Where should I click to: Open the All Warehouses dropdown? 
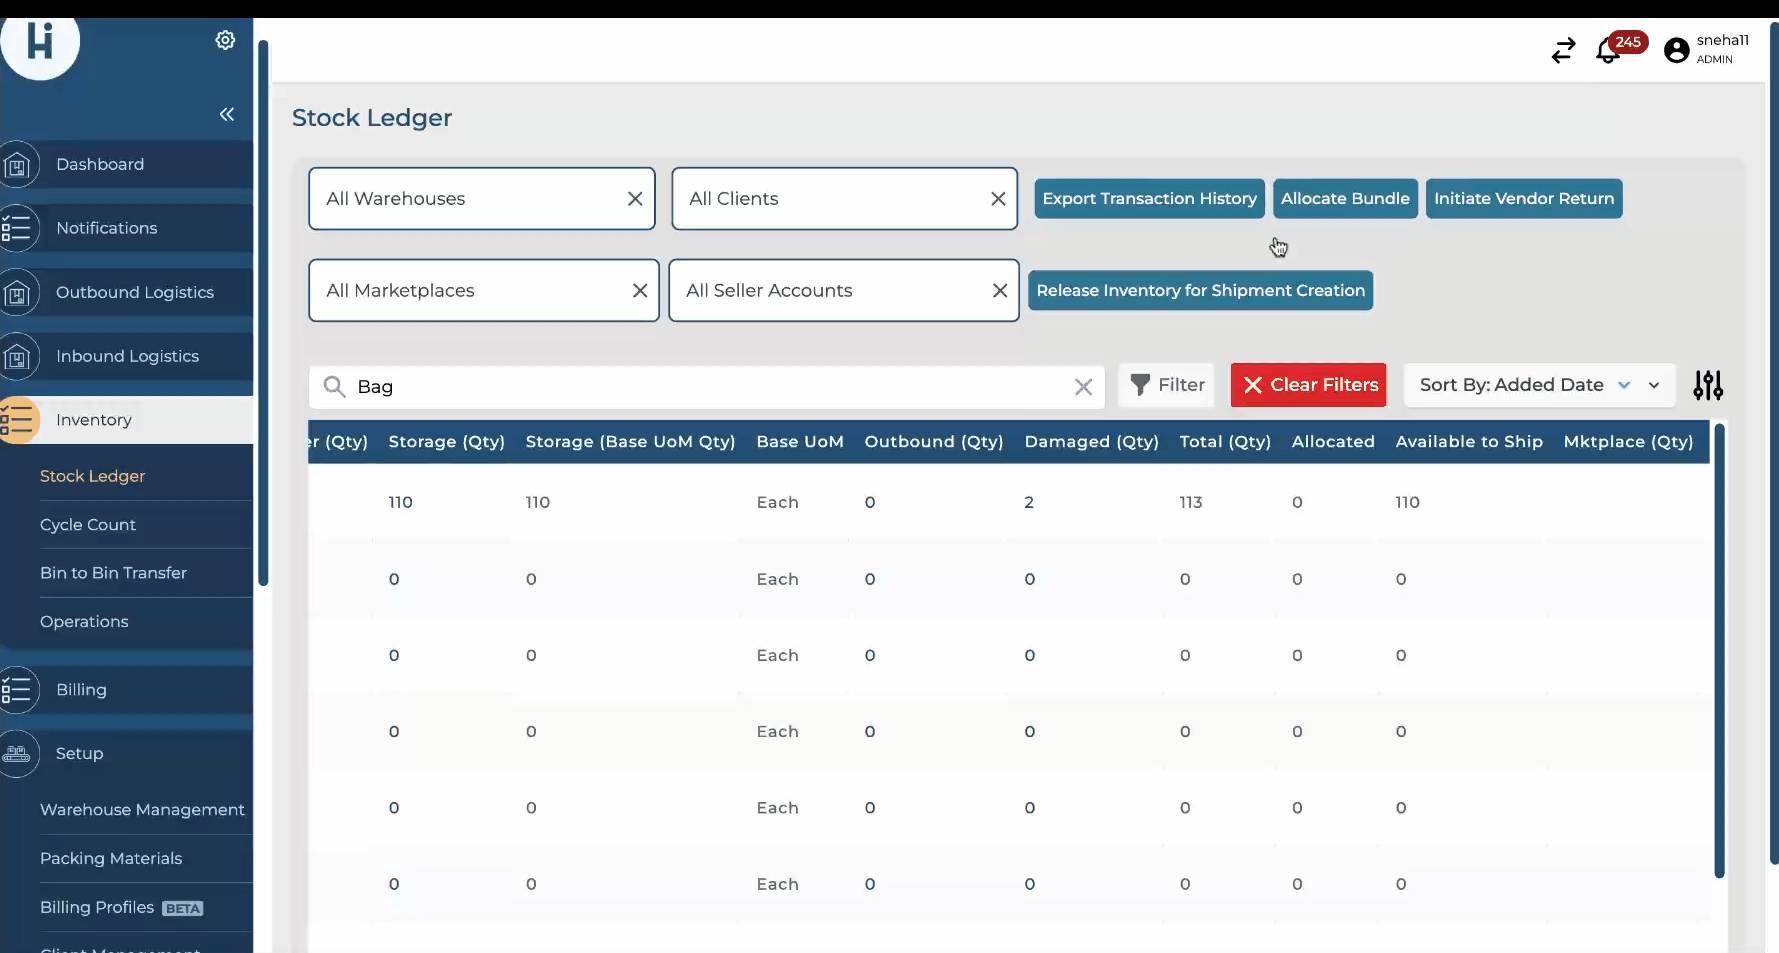(x=465, y=199)
